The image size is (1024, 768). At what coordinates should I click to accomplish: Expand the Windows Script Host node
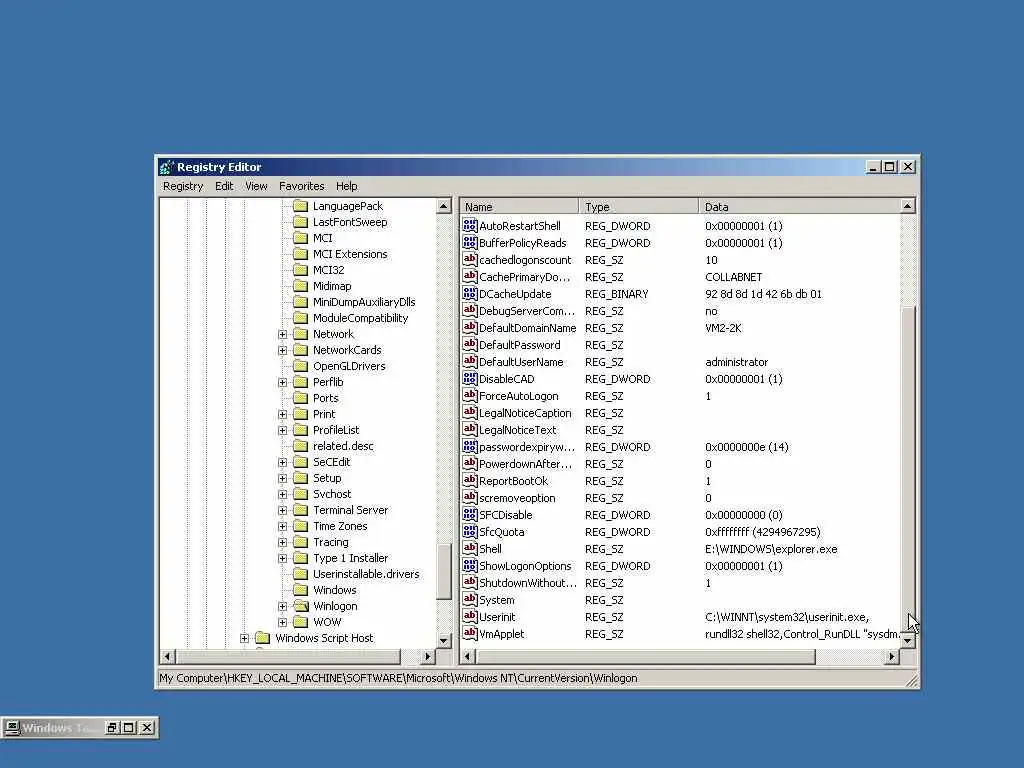point(244,638)
